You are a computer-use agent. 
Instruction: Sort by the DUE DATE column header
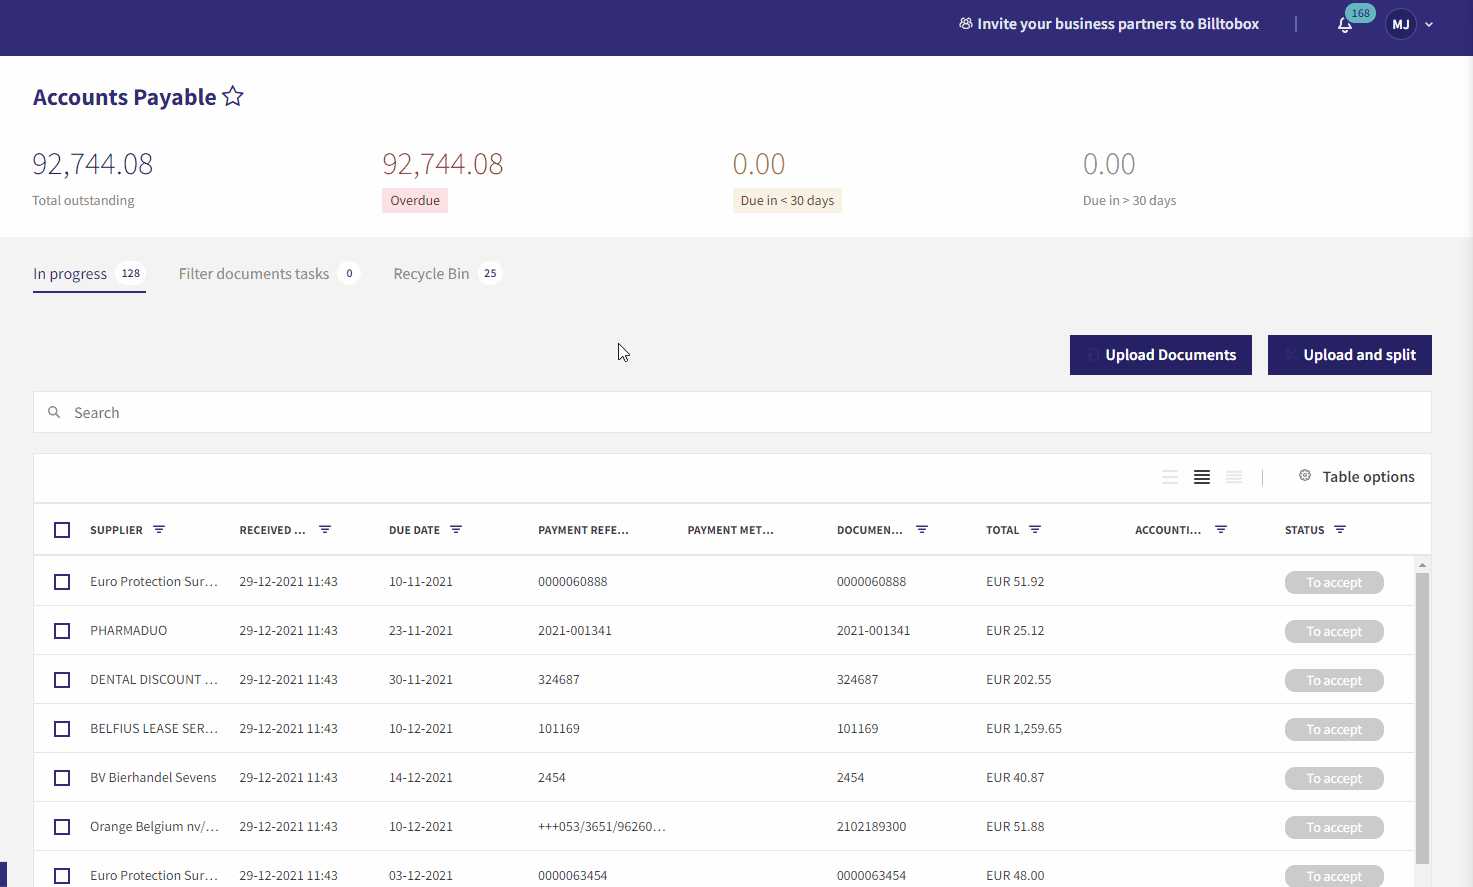point(414,530)
